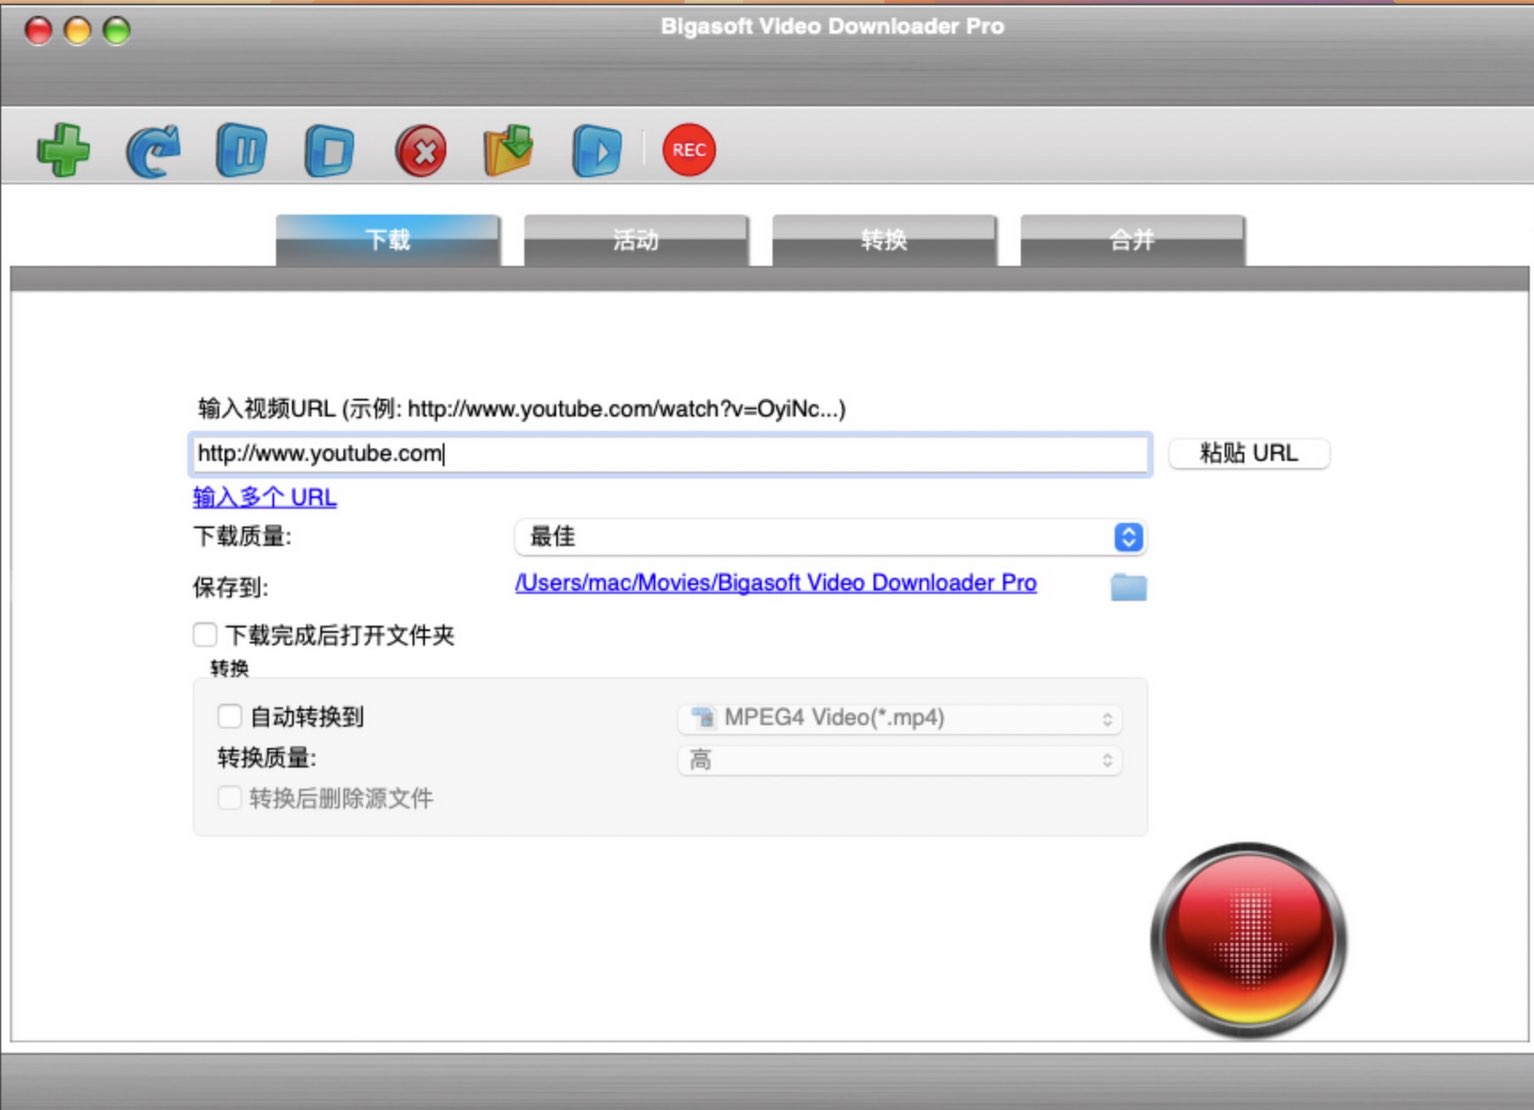Screen dimensions: 1534x1110
Task: Stop download with the blue stop icon
Action: coord(330,151)
